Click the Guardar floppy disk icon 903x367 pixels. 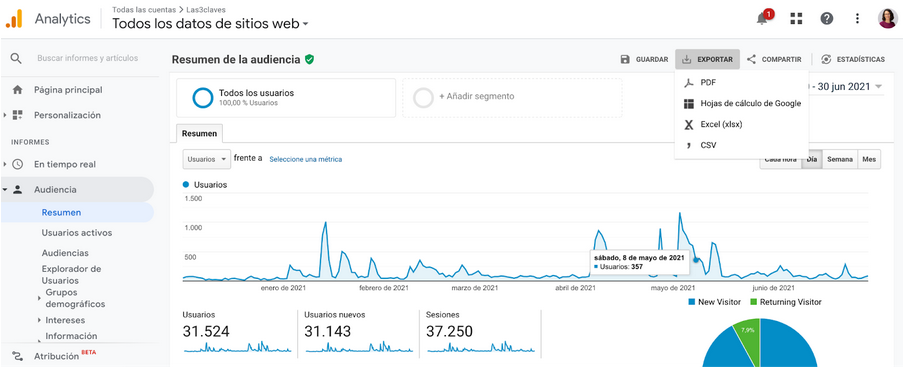point(625,59)
